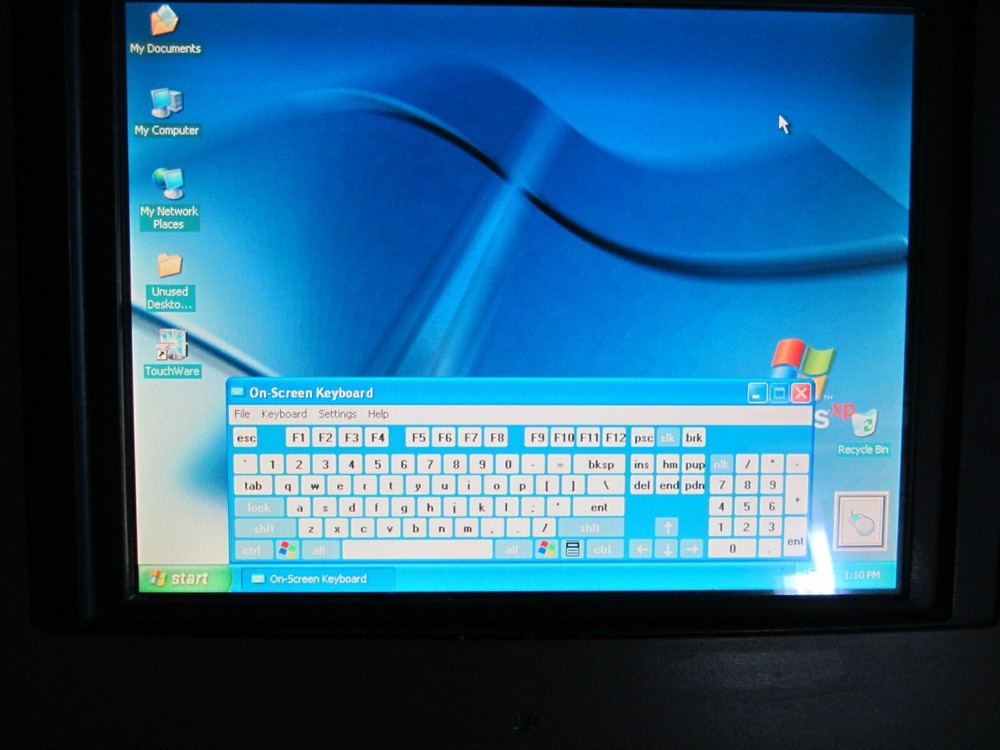
Task: Click the pup page up key
Action: 694,464
